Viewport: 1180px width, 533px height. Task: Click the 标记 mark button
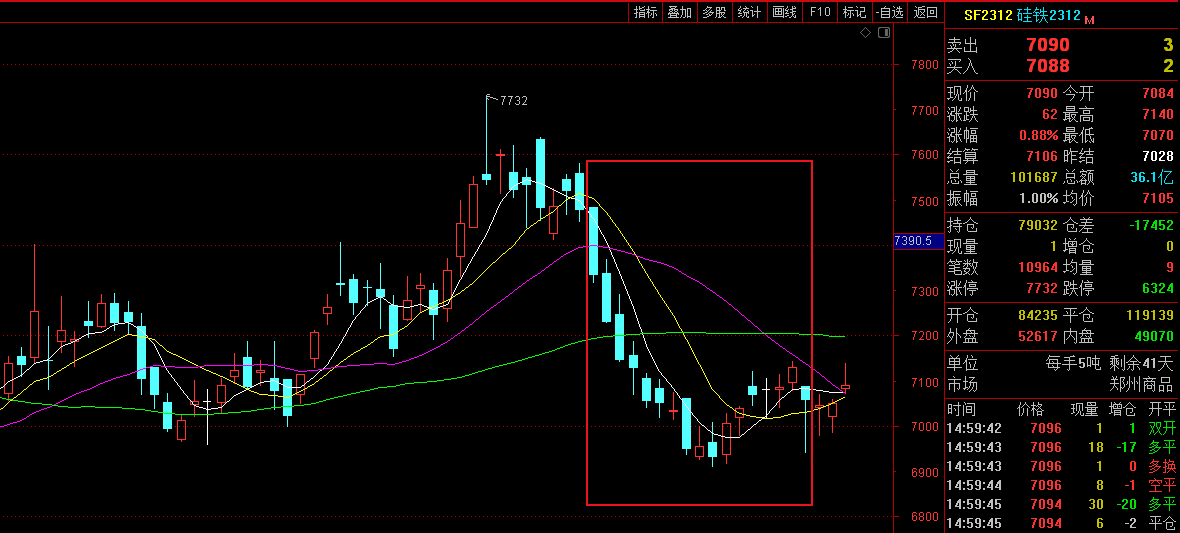click(854, 12)
